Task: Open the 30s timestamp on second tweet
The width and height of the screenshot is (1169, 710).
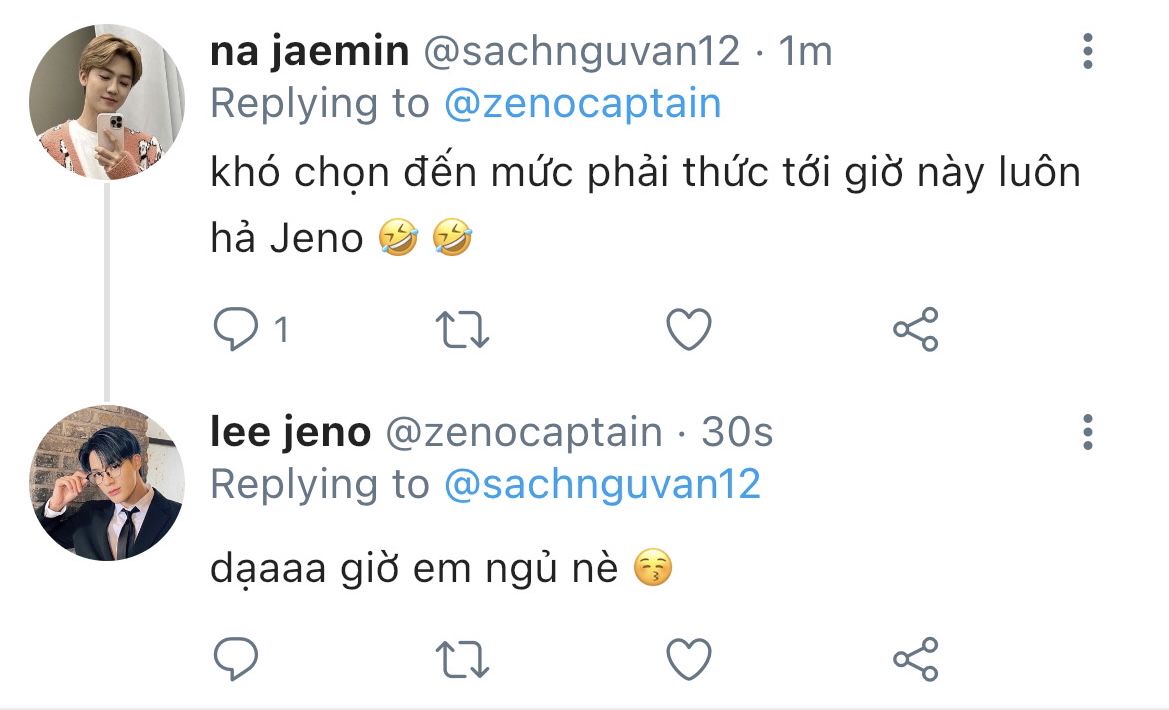Action: coord(737,432)
